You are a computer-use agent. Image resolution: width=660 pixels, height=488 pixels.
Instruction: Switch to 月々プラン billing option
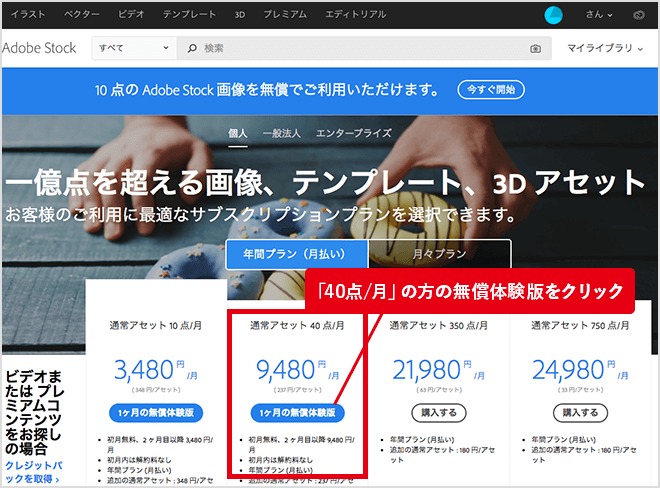pos(439,254)
